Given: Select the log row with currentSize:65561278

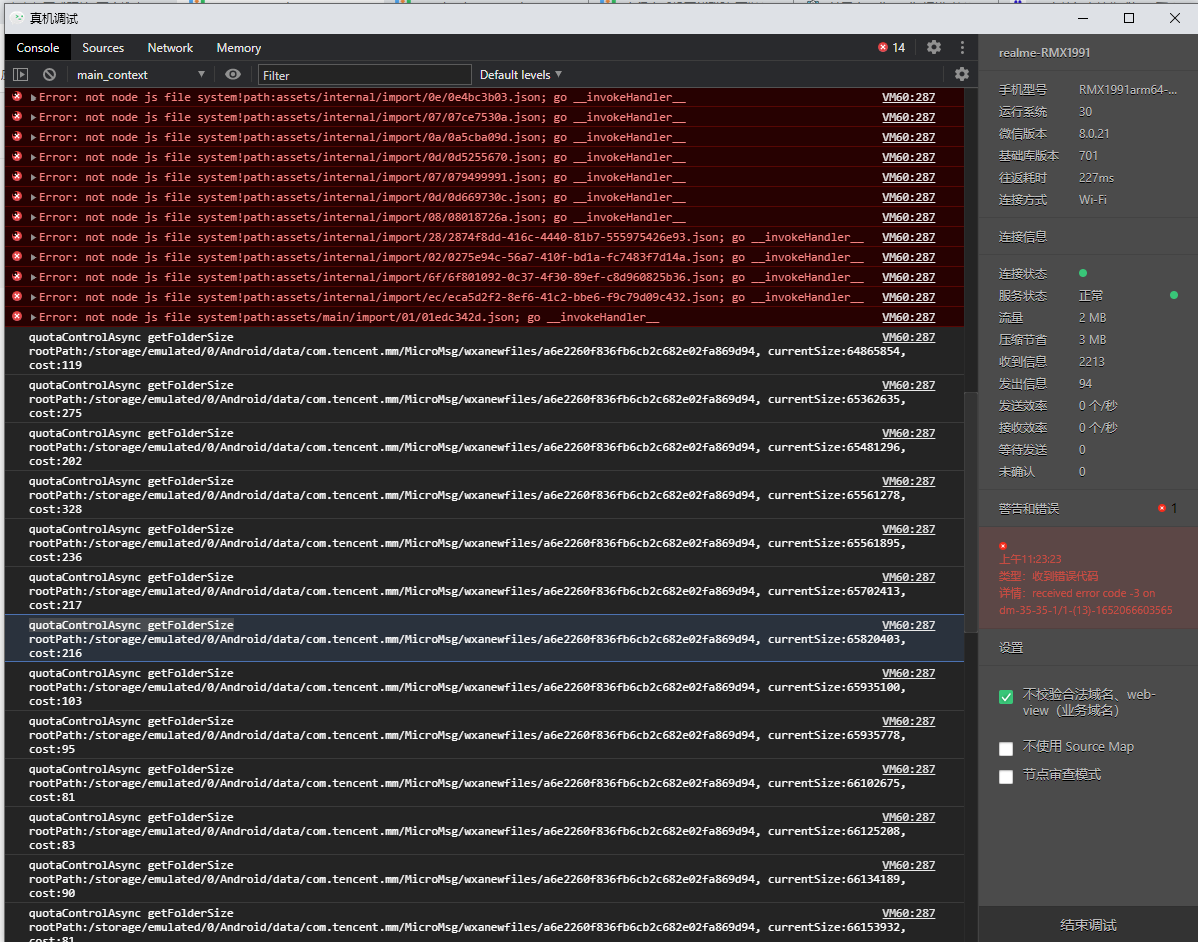Looking at the screenshot, I should click(484, 495).
